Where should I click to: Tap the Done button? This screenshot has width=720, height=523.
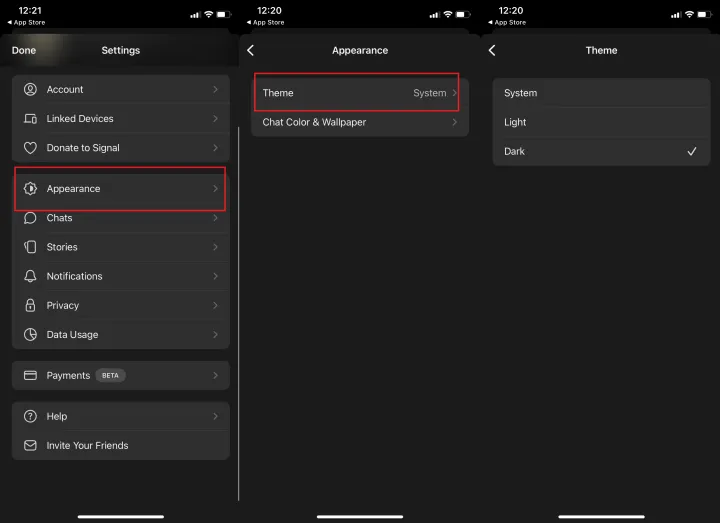click(x=24, y=50)
